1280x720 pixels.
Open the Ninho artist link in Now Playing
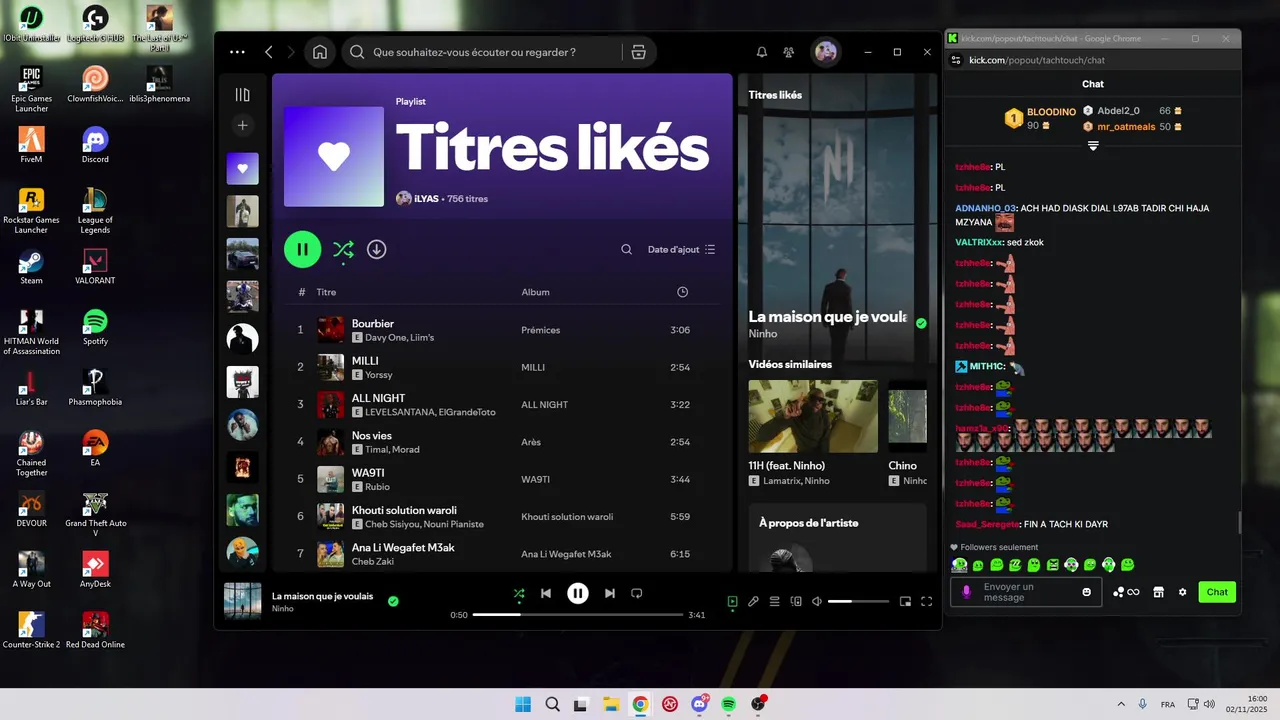click(763, 333)
